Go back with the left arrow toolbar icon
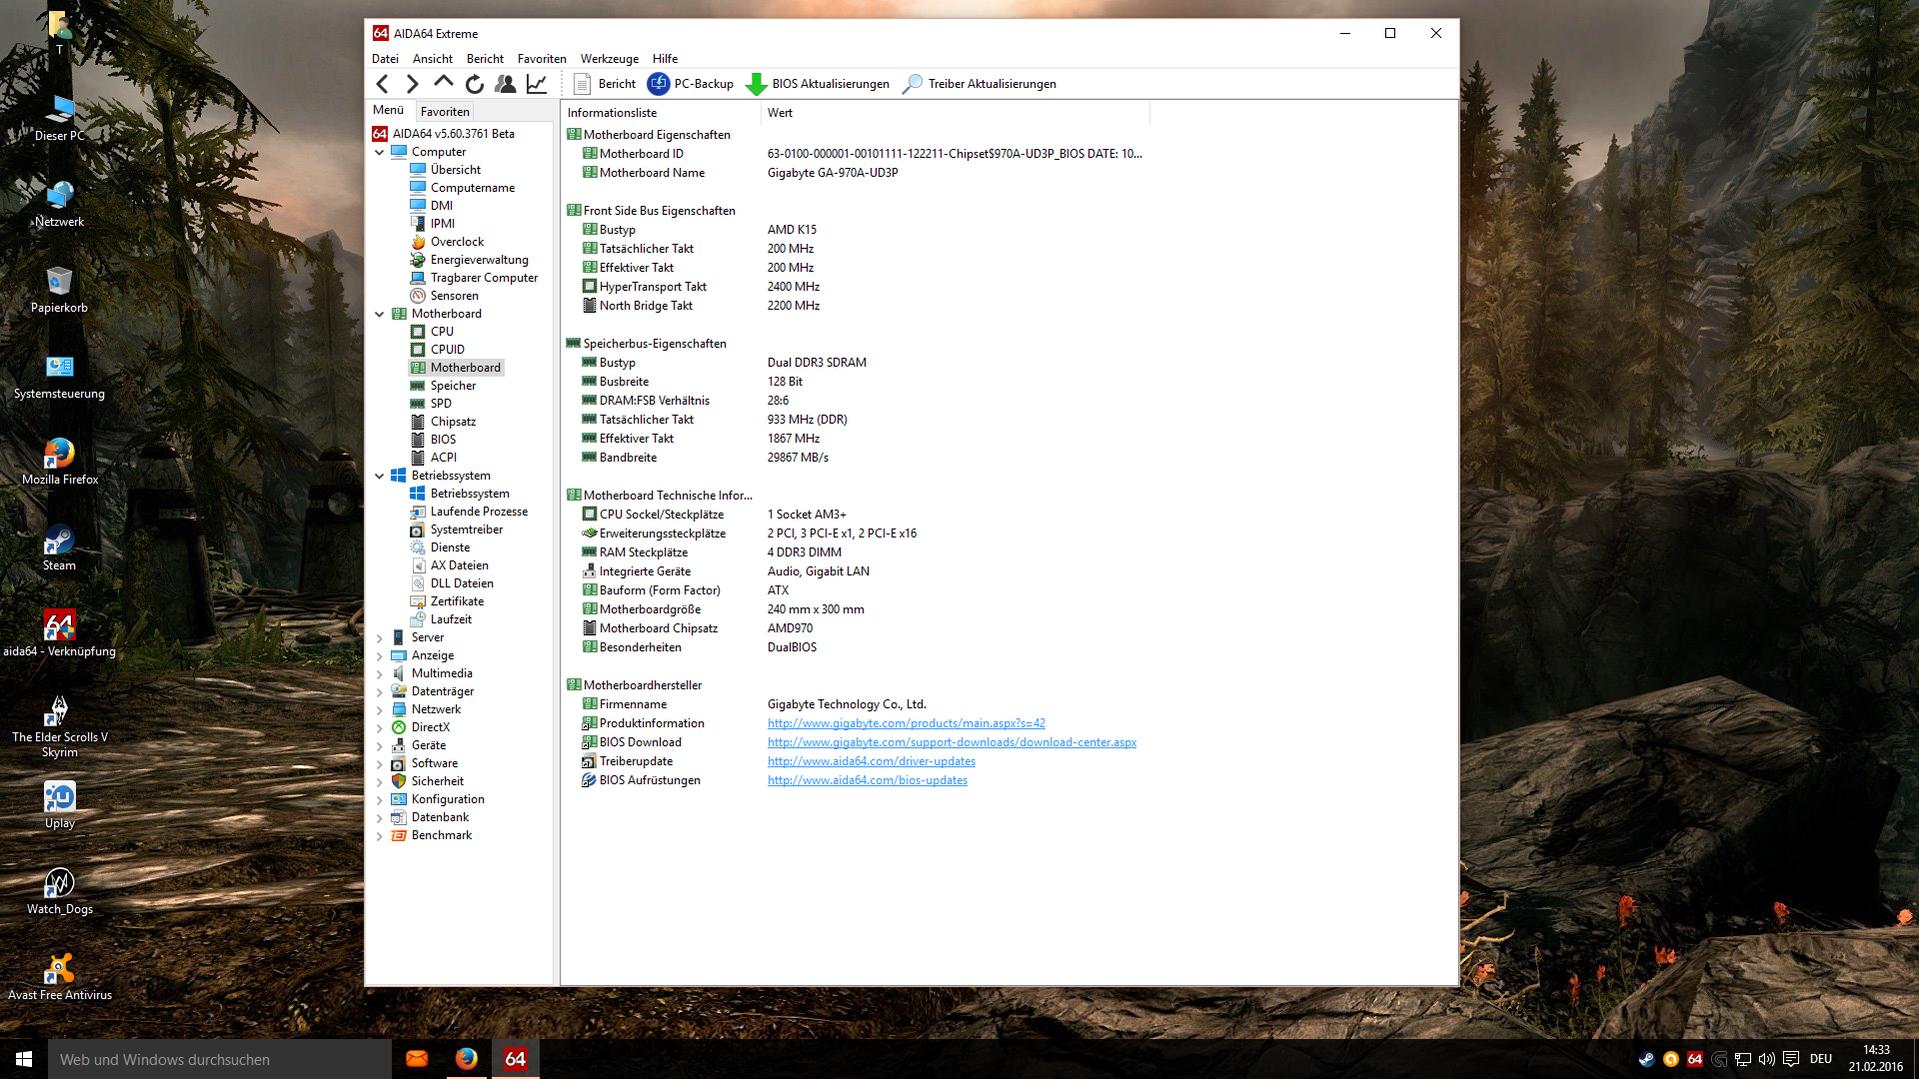This screenshot has width=1919, height=1079. tap(382, 84)
